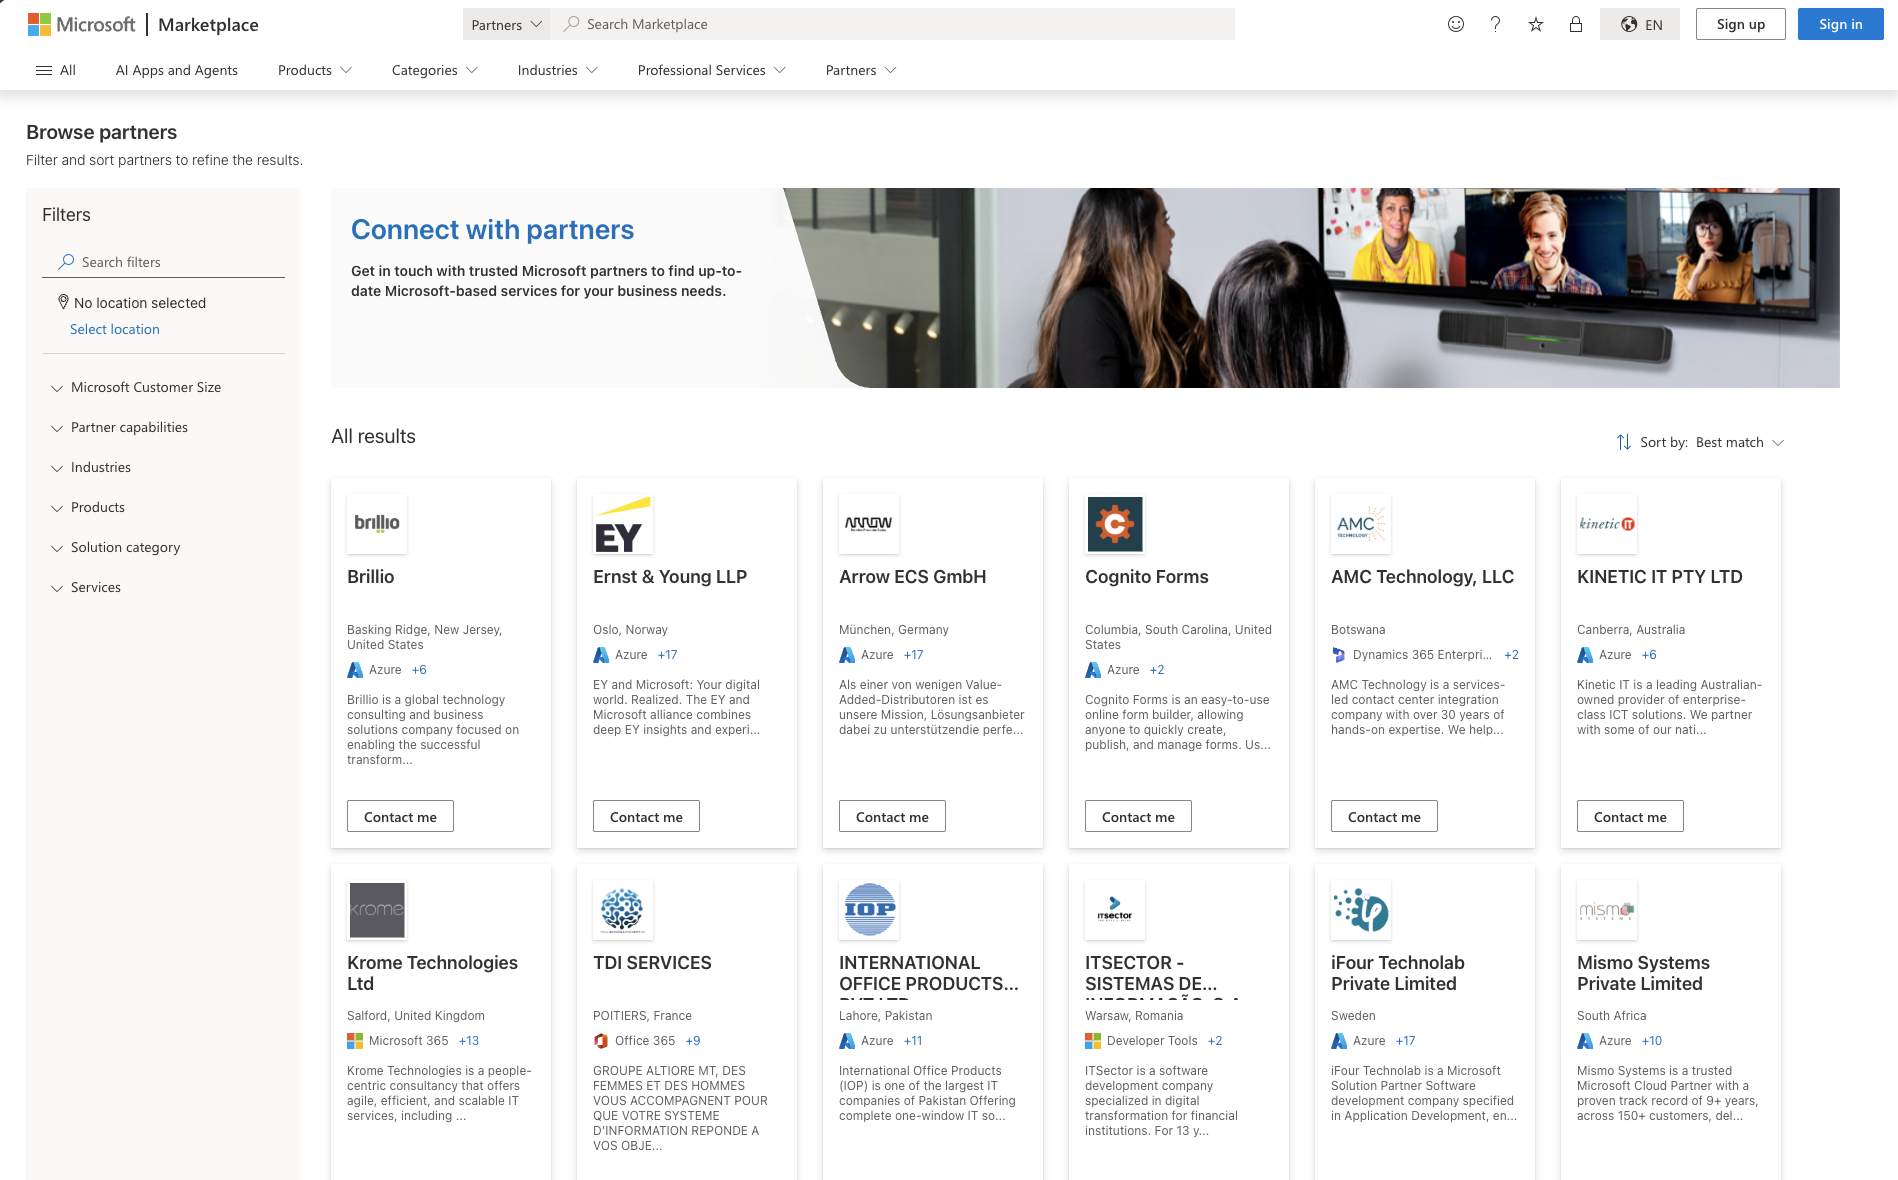This screenshot has width=1898, height=1180.
Task: Select the AI Apps and Agents nav item
Action: point(176,70)
